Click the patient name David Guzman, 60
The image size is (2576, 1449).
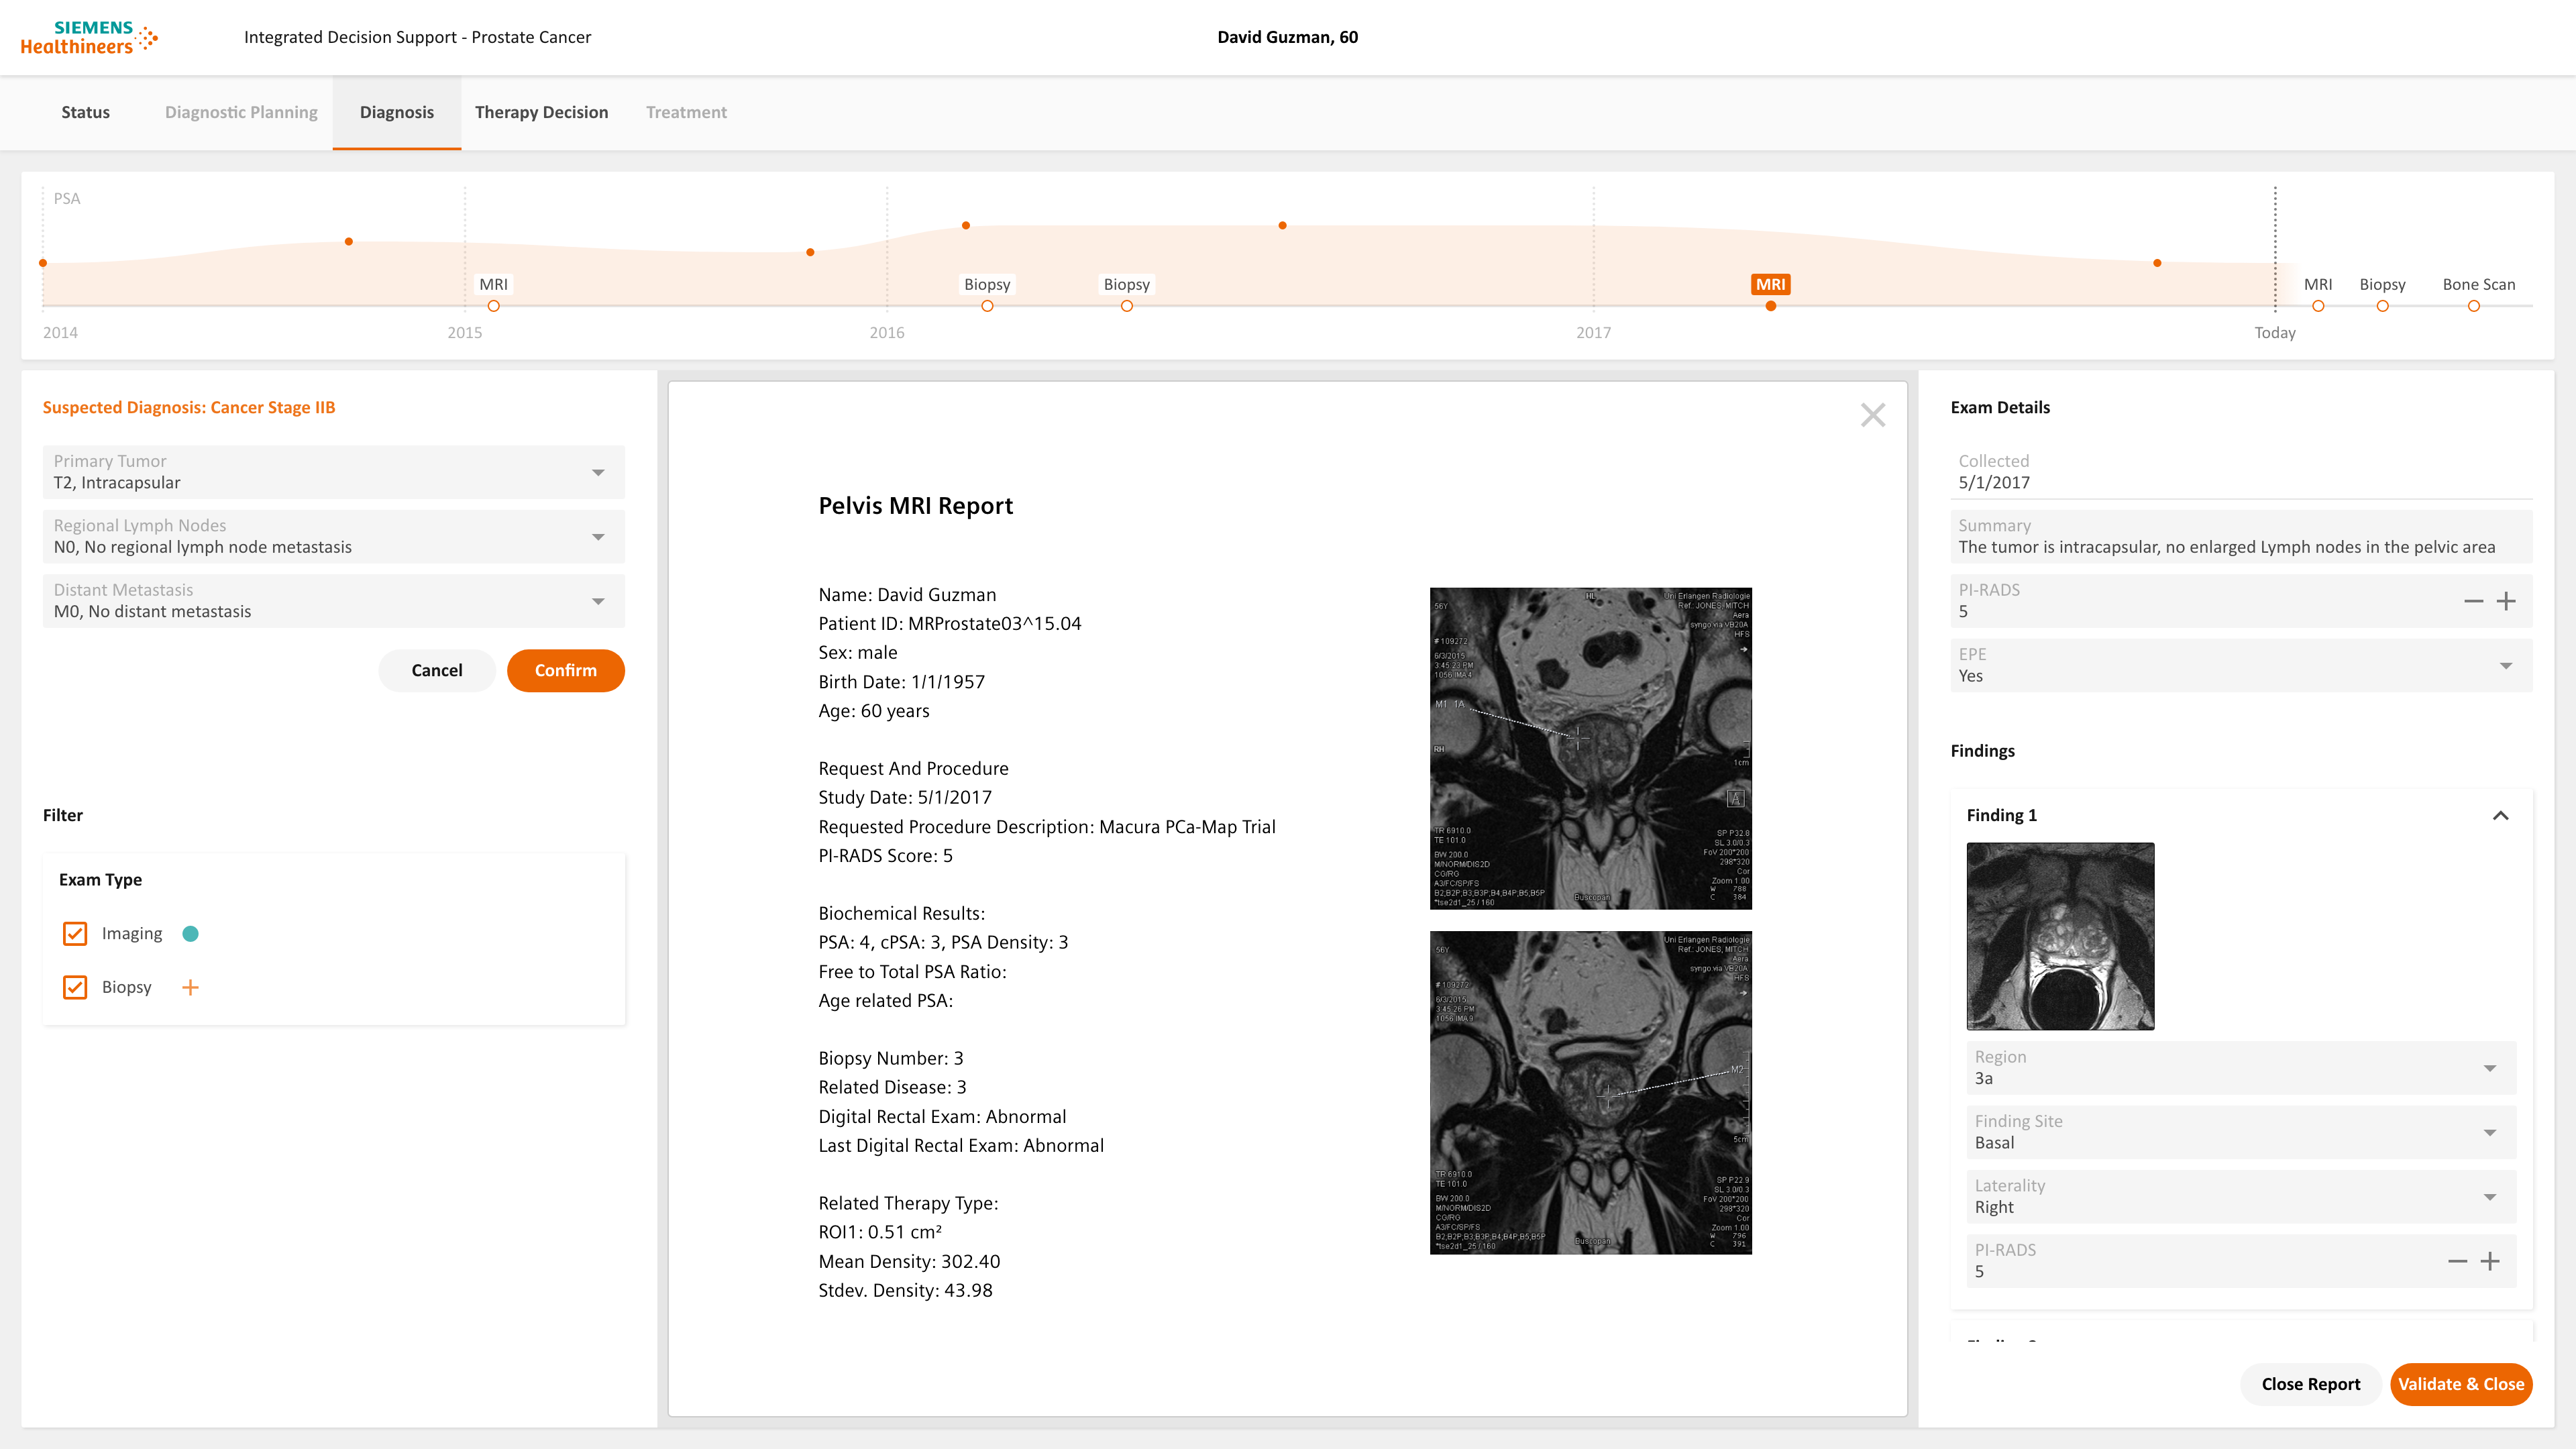[1287, 37]
